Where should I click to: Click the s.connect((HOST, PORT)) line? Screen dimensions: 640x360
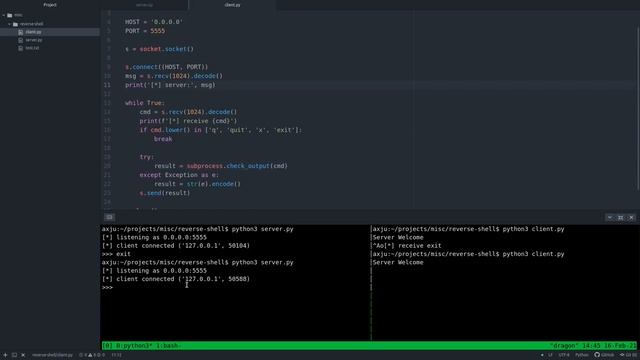point(167,67)
